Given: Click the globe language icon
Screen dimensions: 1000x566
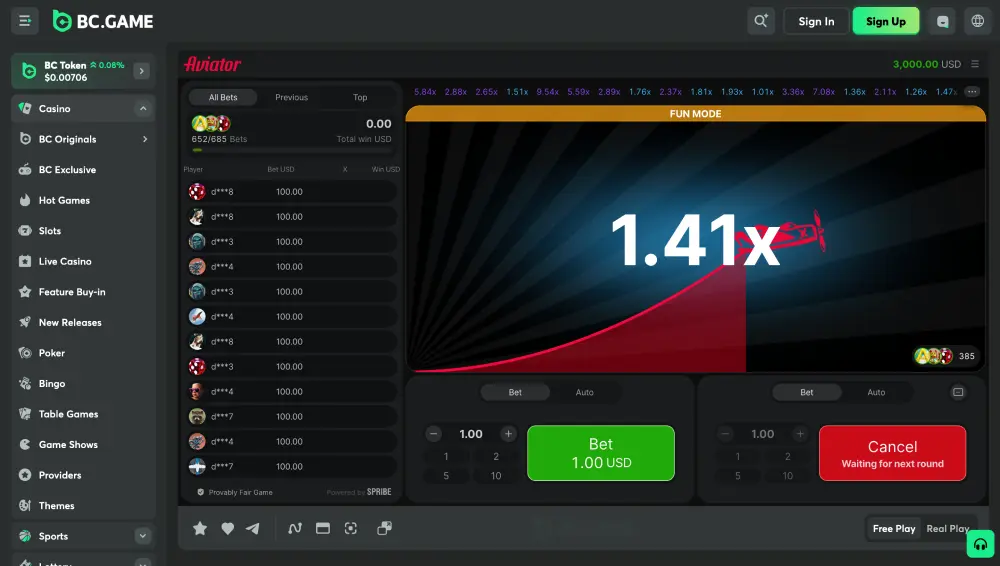Looking at the screenshot, I should 977,21.
